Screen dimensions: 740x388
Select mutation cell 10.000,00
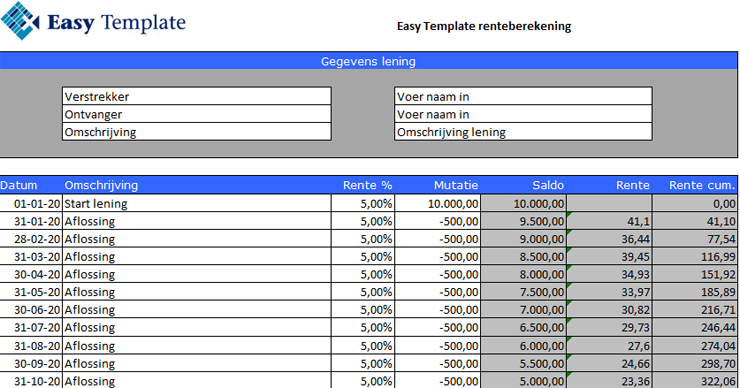[438, 203]
